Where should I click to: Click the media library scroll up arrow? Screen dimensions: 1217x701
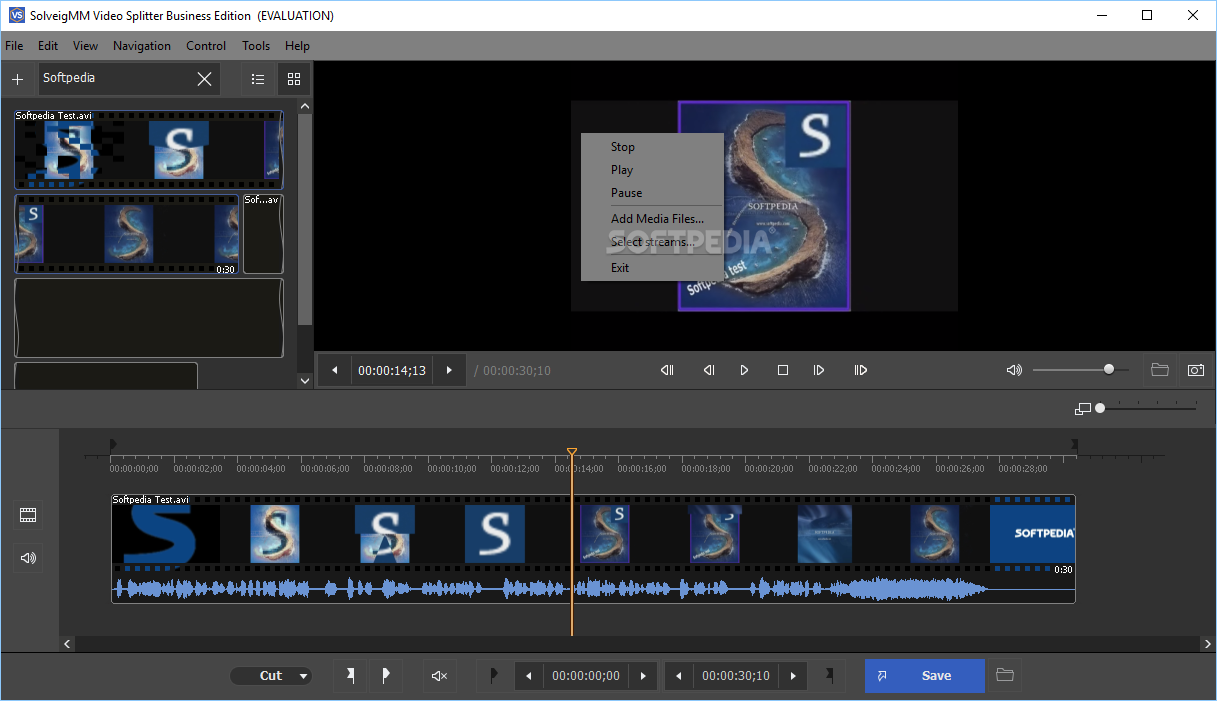(305, 106)
